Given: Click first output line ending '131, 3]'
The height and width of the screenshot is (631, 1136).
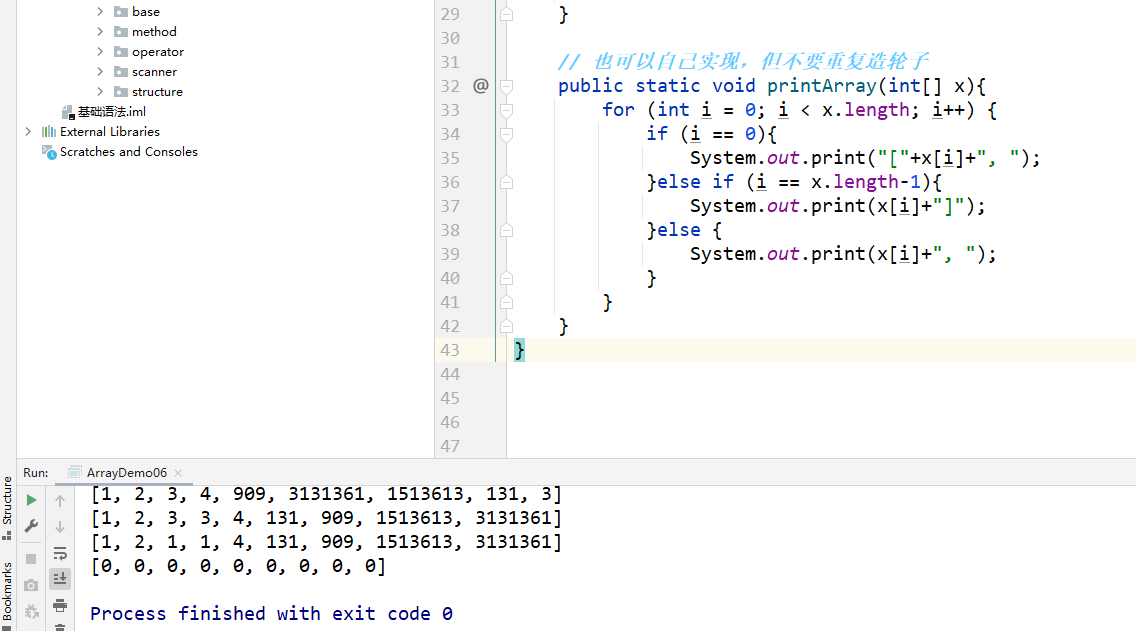Looking at the screenshot, I should [x=326, y=494].
